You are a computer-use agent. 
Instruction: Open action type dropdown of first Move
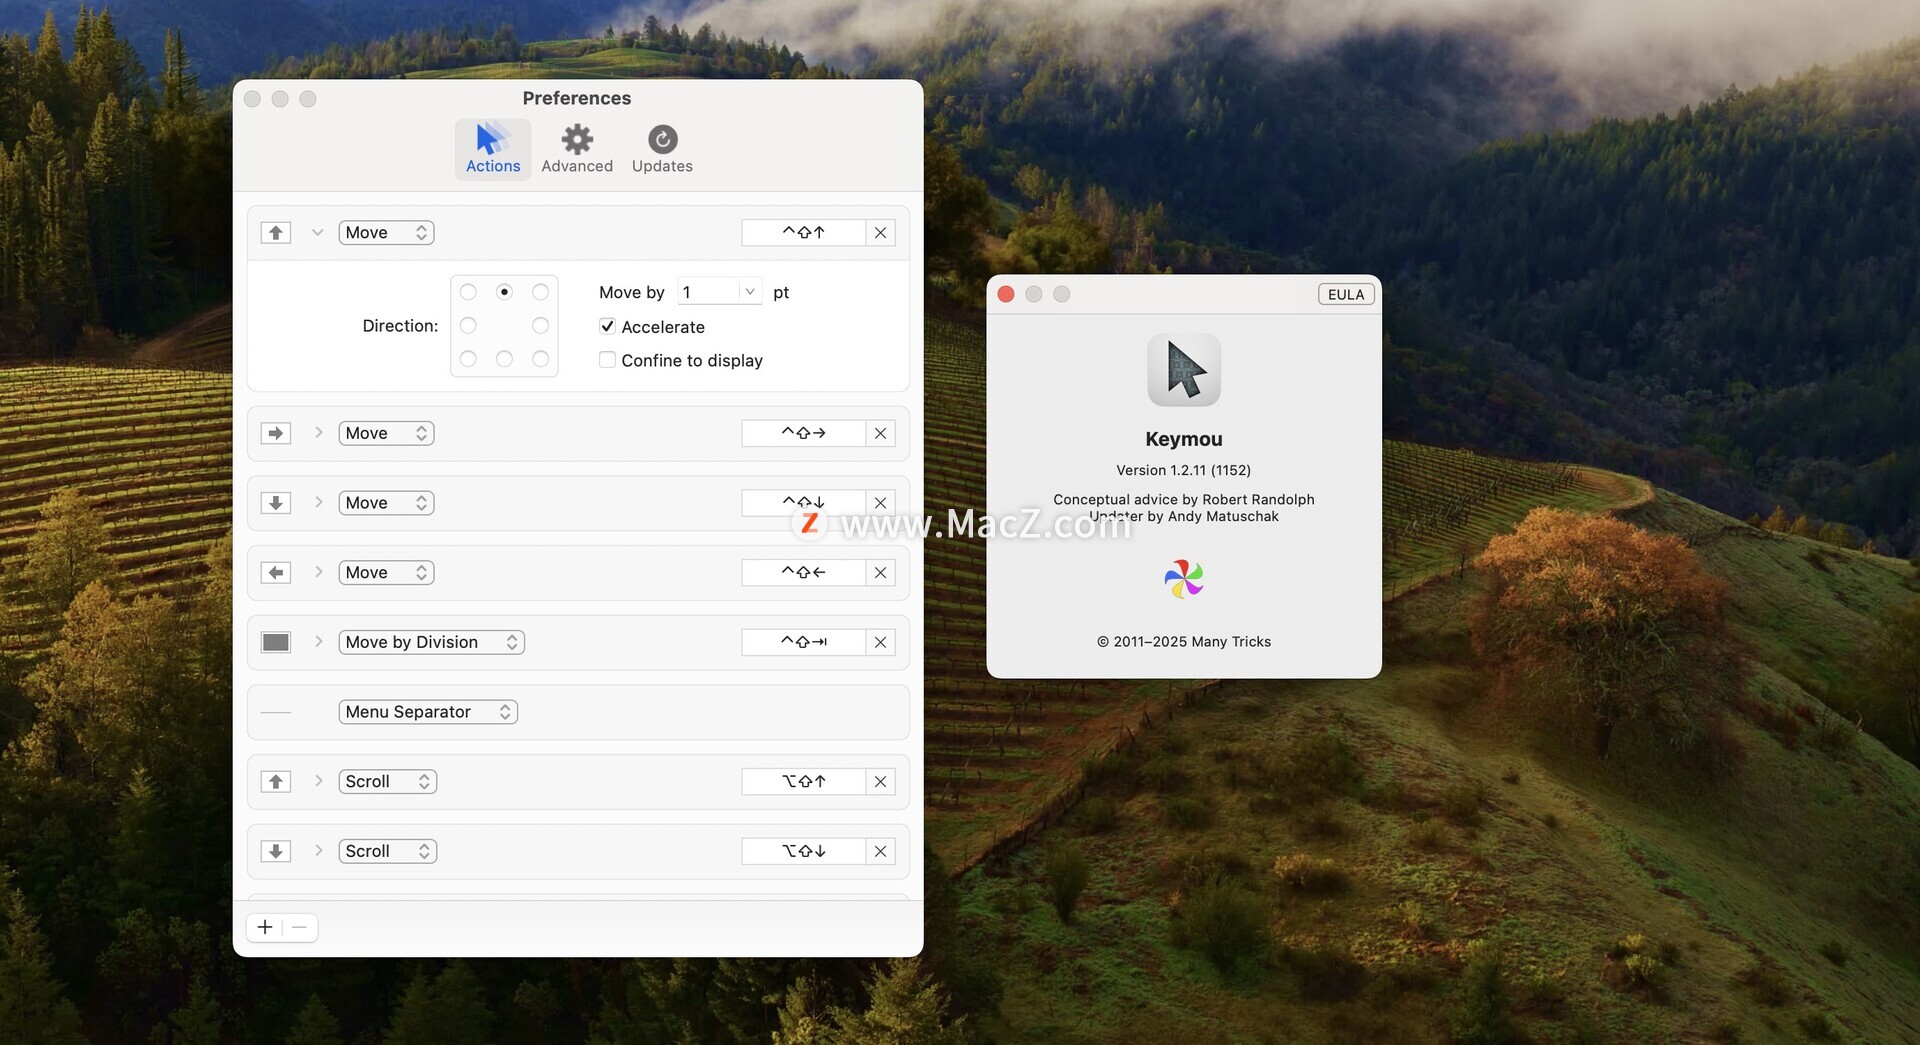[x=386, y=233]
